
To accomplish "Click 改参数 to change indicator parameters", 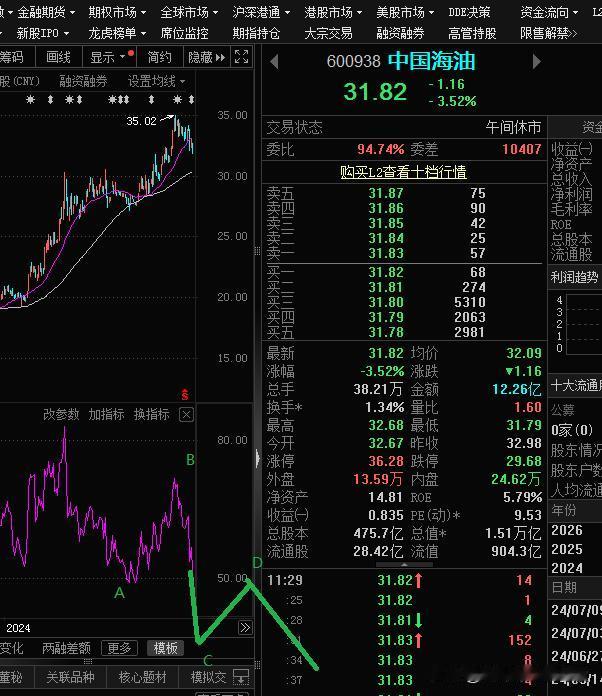I will pyautogui.click(x=61, y=415).
